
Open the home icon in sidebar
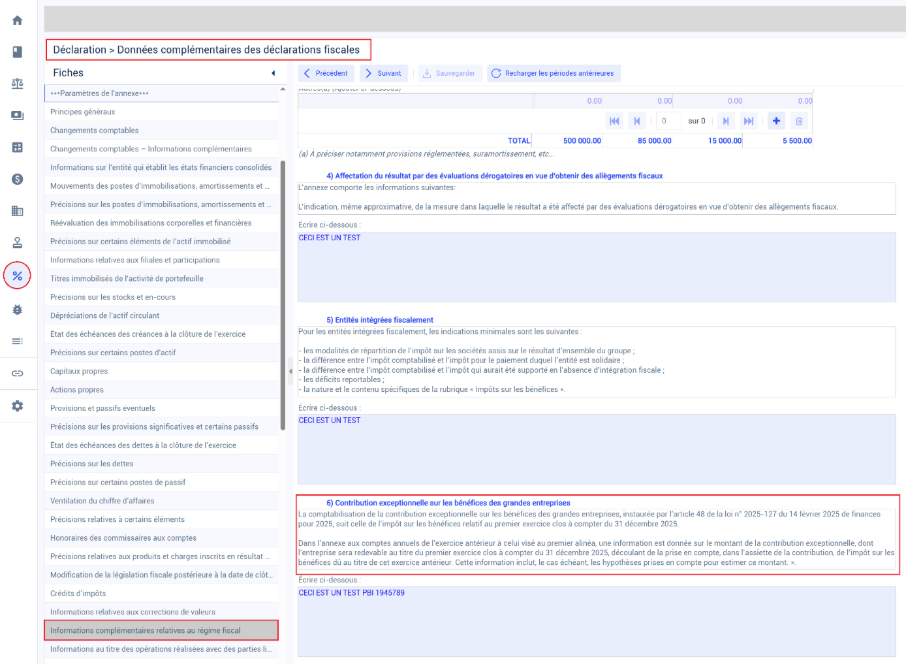[17, 21]
